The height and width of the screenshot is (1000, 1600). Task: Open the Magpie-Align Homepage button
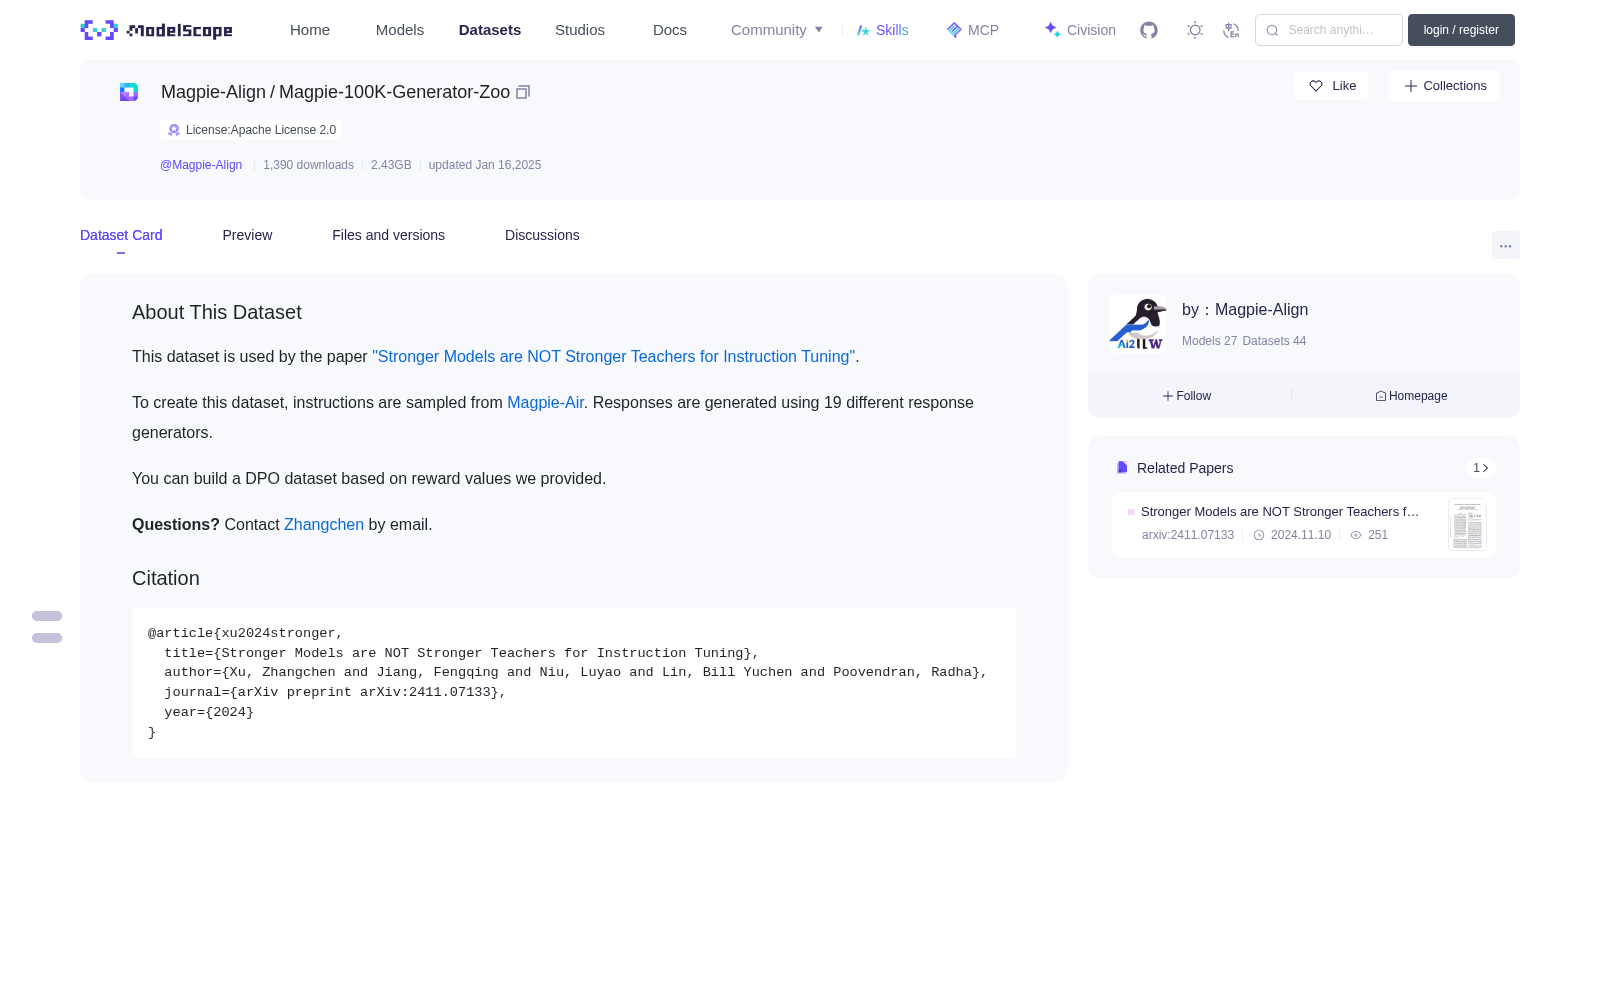1411,396
